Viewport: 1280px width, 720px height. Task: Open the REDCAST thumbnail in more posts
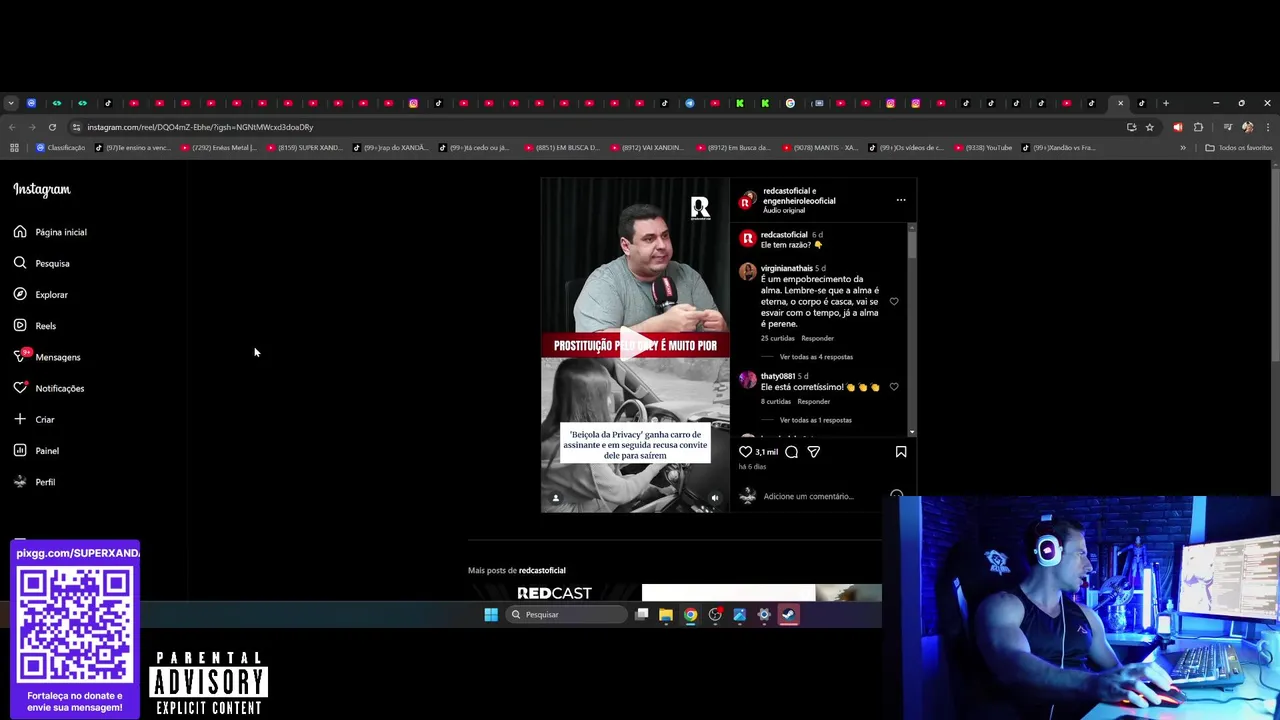pyautogui.click(x=554, y=593)
